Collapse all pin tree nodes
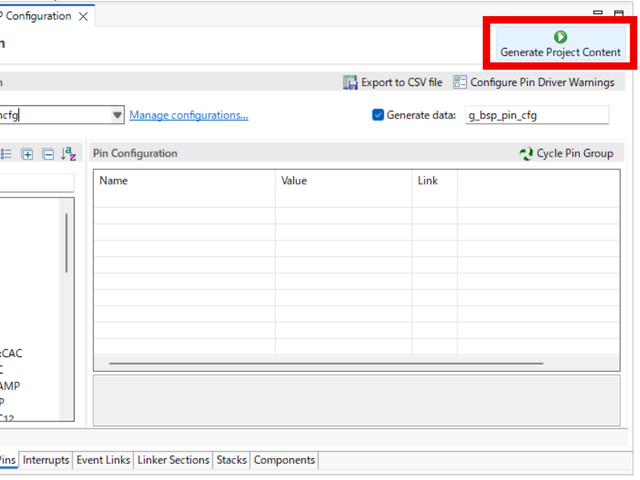 click(x=48, y=154)
